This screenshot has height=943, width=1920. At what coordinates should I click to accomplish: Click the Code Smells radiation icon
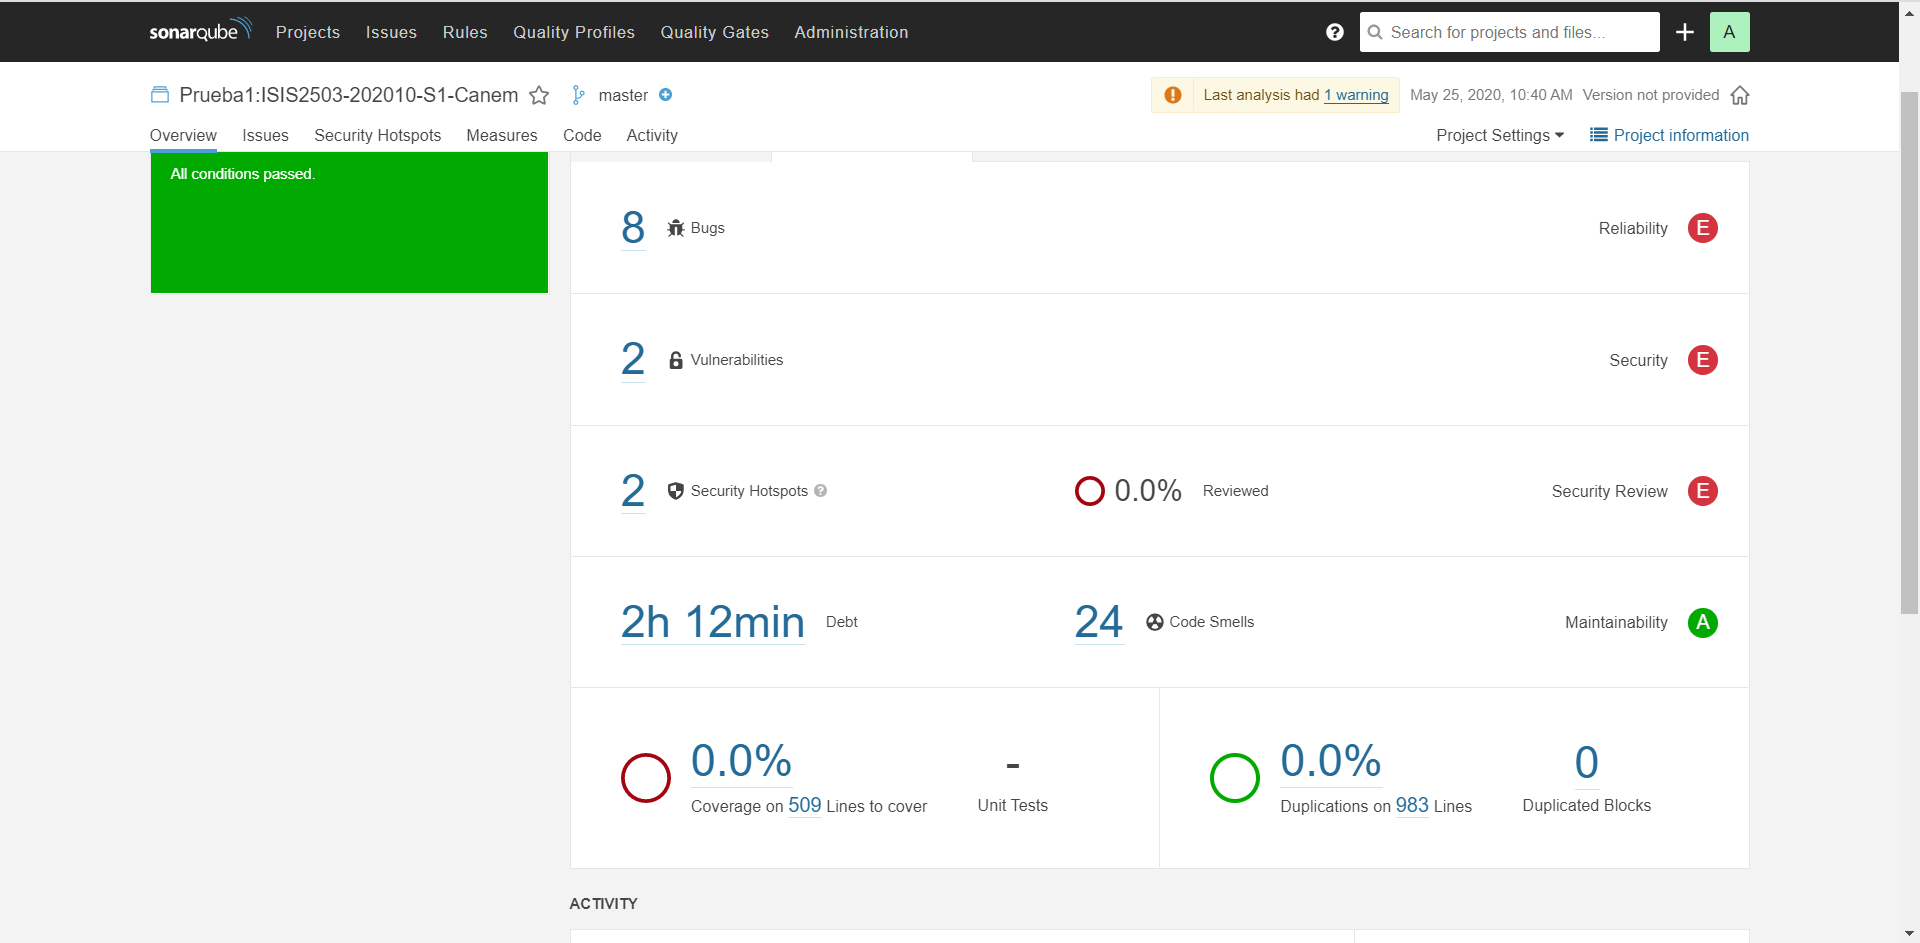1155,622
